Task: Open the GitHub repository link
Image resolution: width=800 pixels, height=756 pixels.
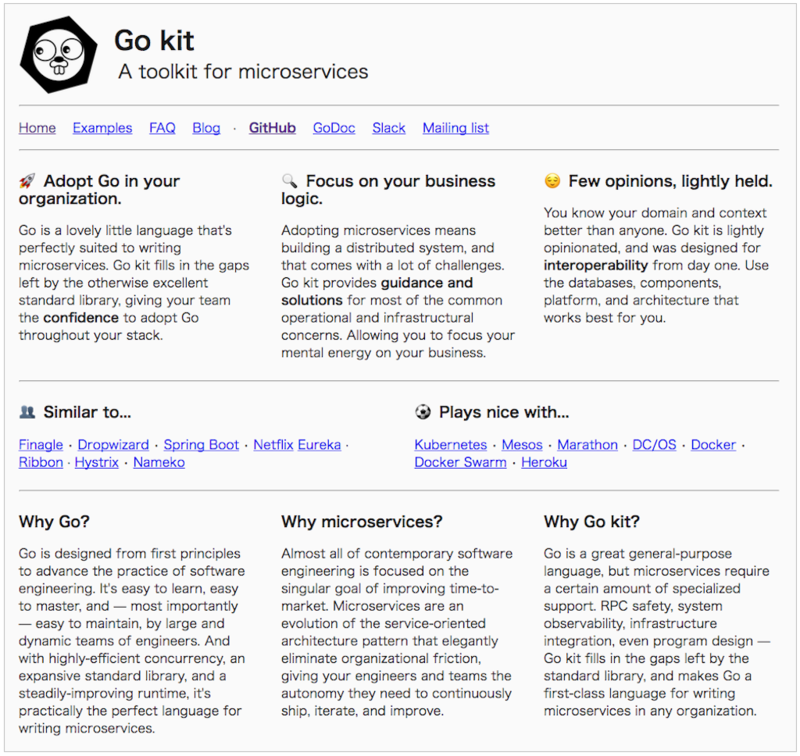Action: (272, 128)
